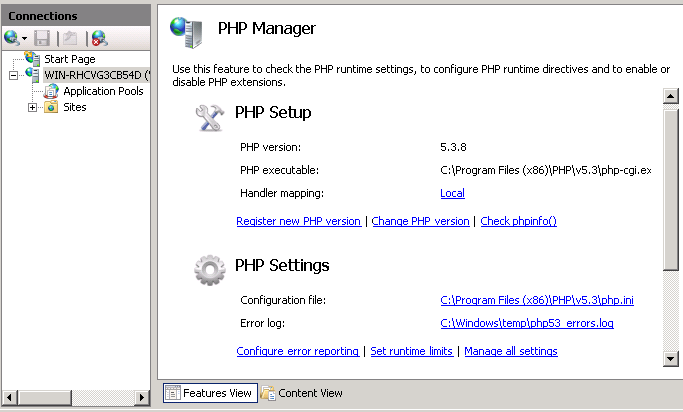This screenshot has width=683, height=412.
Task: Click Configure error reporting link
Action: point(298,351)
